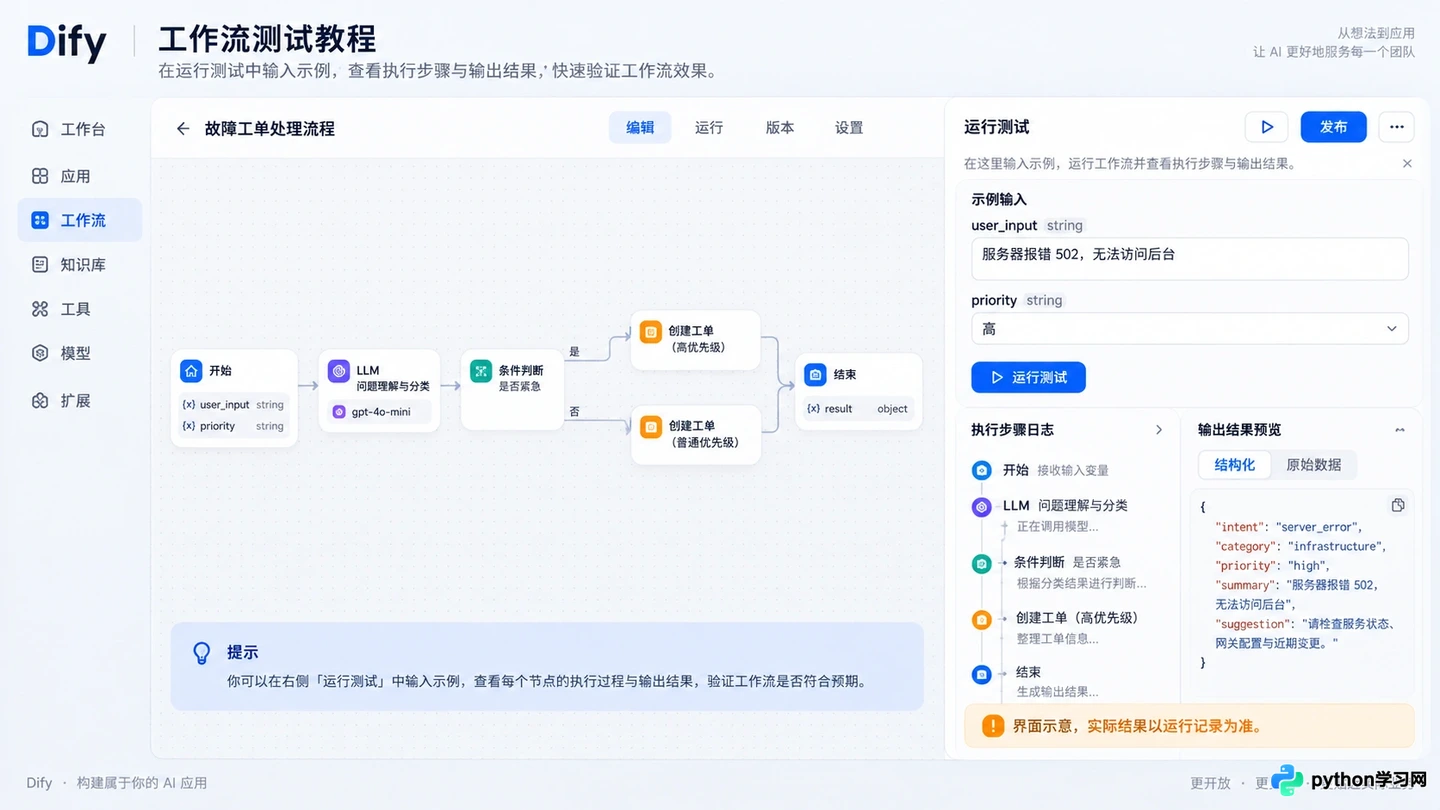Copy the JSON output with the copy icon

click(x=1398, y=505)
